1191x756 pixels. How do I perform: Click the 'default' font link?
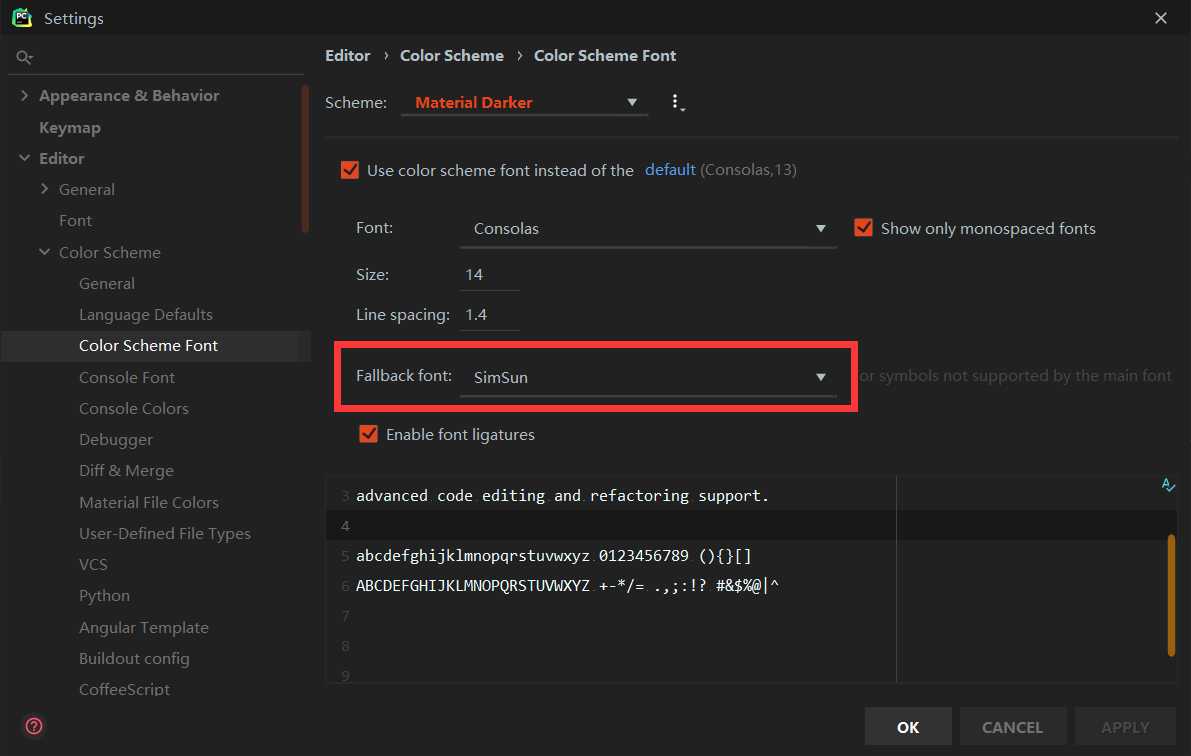coord(670,169)
